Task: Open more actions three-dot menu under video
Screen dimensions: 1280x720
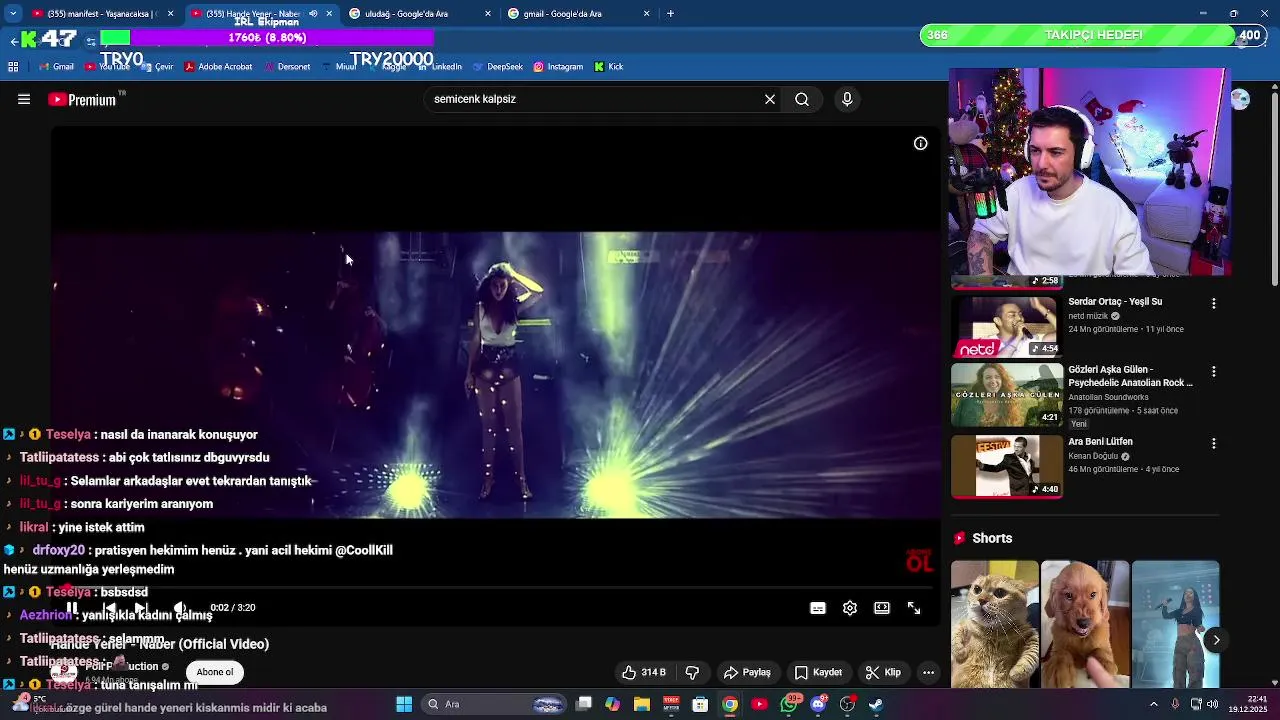Action: point(929,672)
